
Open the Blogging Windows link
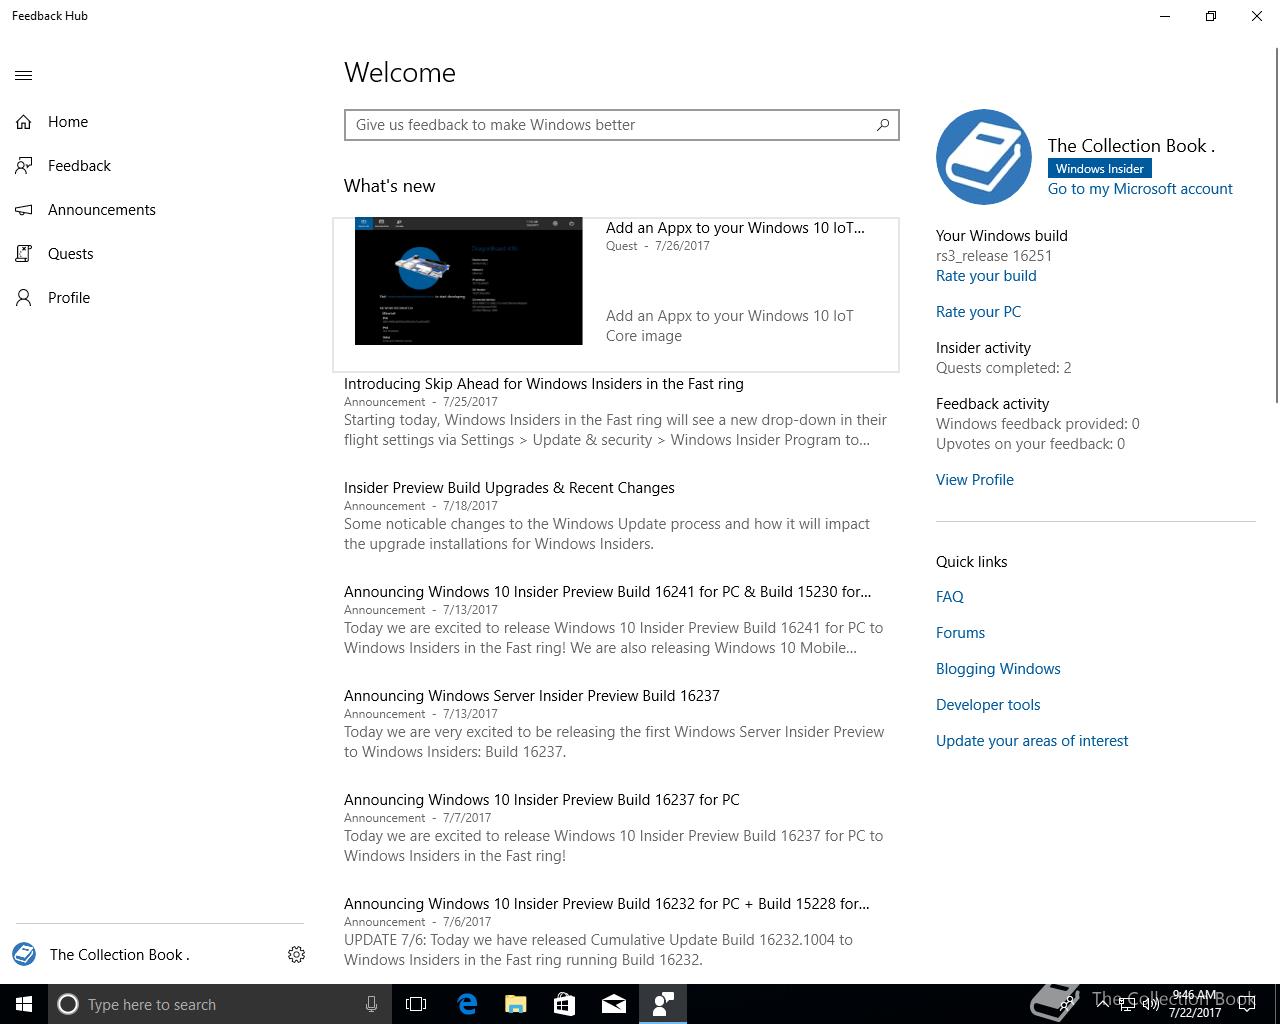[x=998, y=669]
